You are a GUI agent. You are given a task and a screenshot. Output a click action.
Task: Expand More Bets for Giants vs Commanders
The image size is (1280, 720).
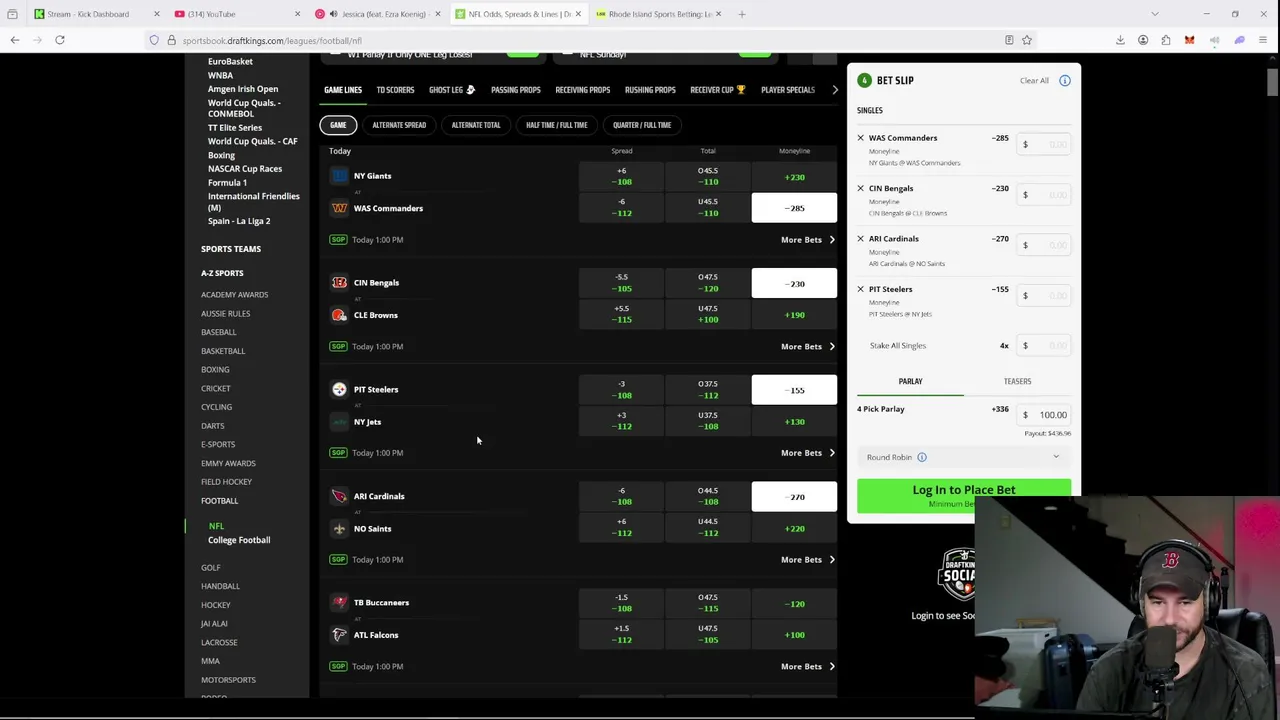click(808, 240)
